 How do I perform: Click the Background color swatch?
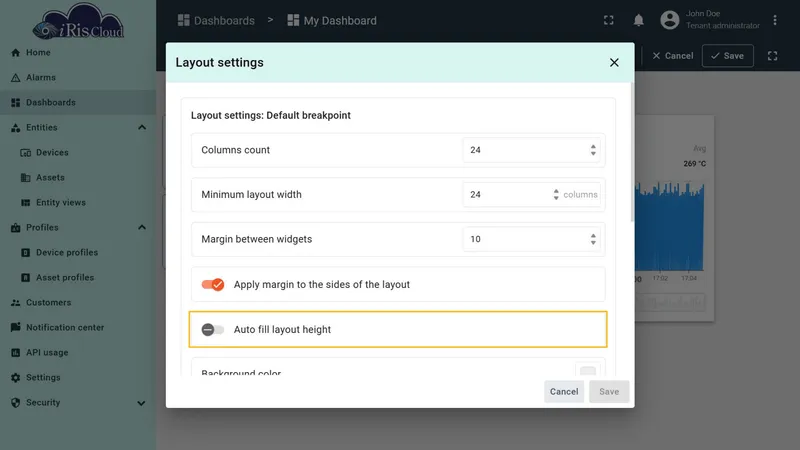tap(588, 370)
